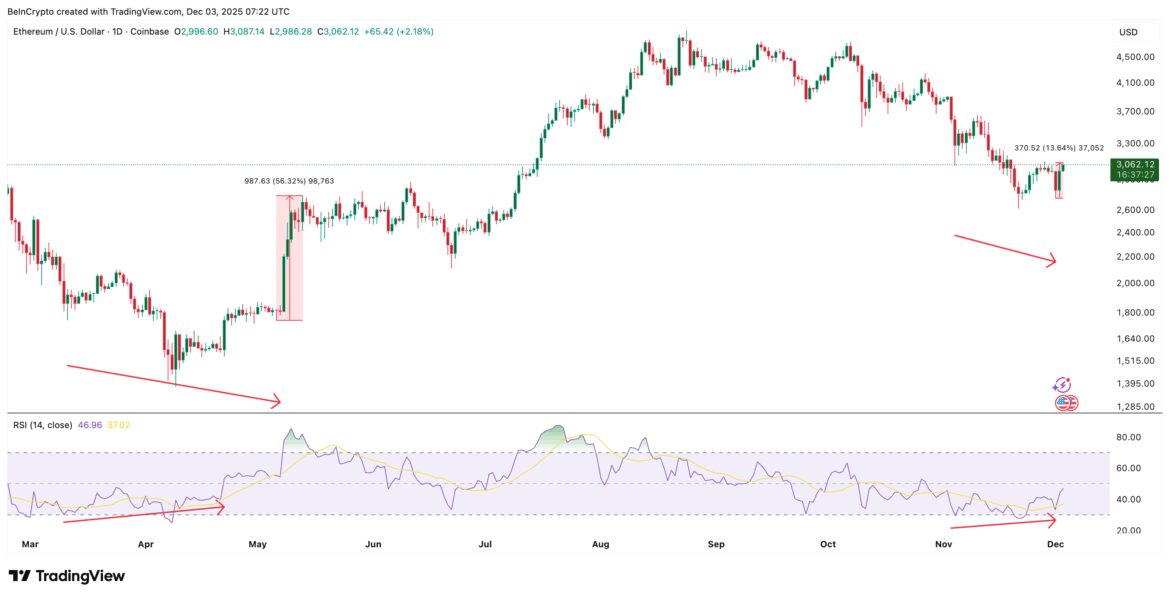Click the rising red RSI arrow near December
1170x598 pixels.
pyautogui.click(x=1003, y=522)
